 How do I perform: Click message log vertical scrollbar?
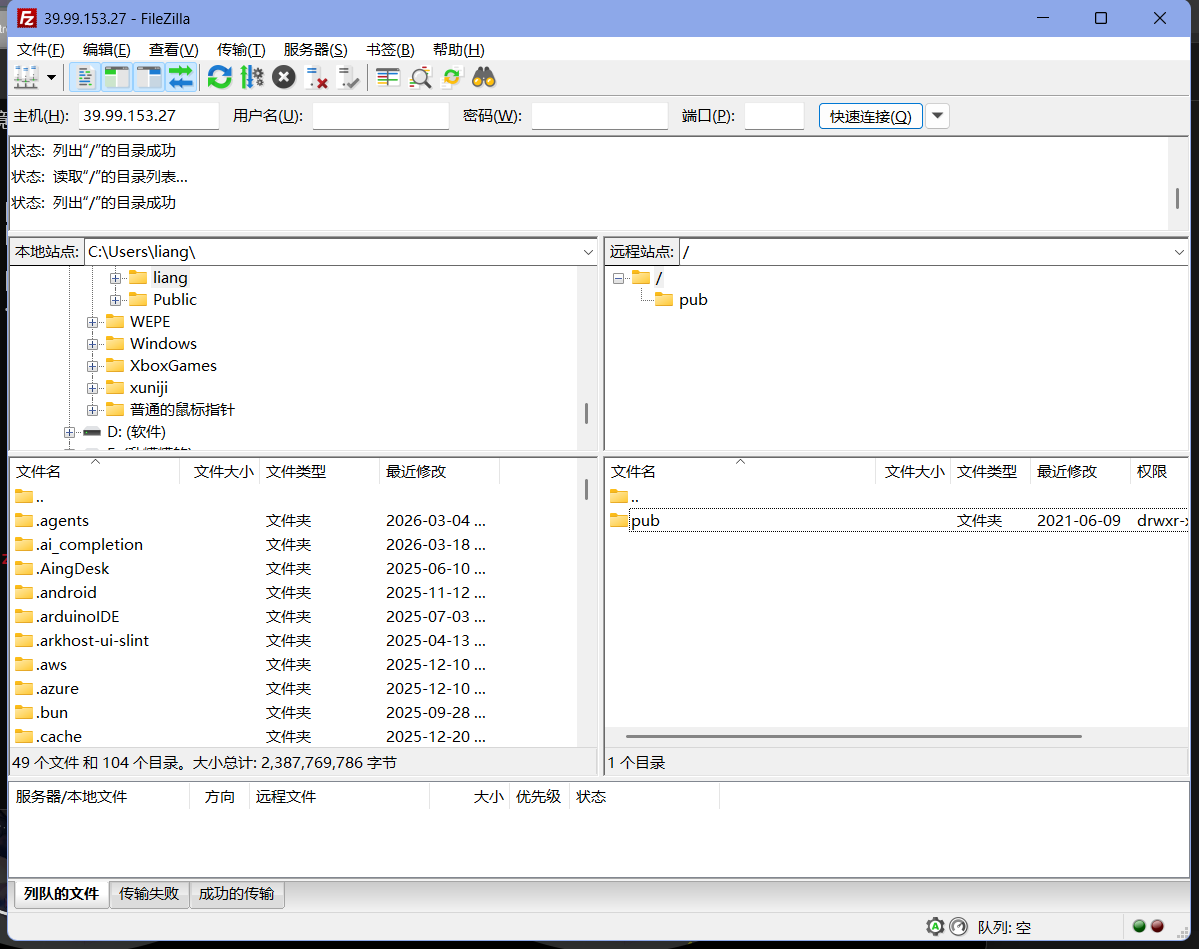(x=1177, y=198)
